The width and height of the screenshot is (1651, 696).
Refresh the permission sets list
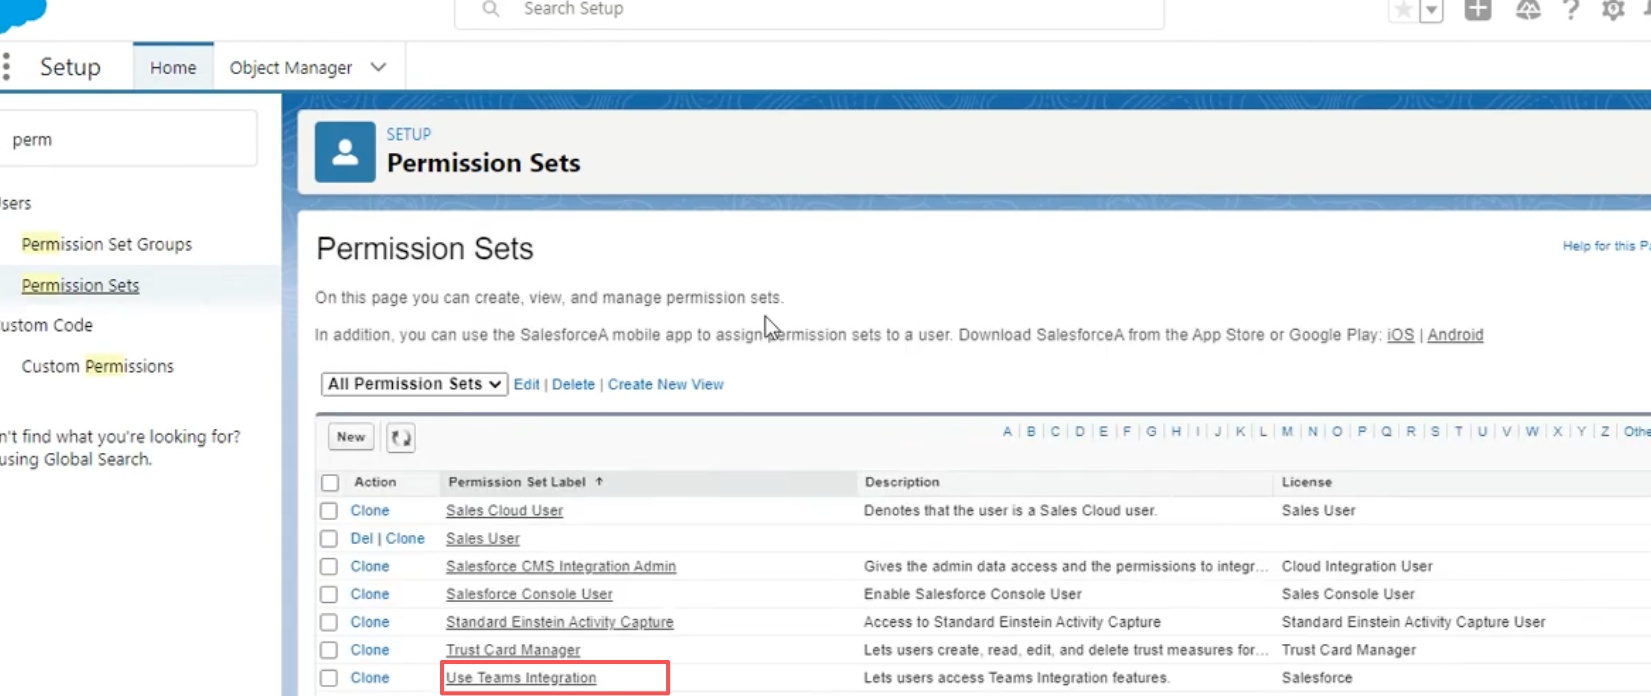(401, 437)
